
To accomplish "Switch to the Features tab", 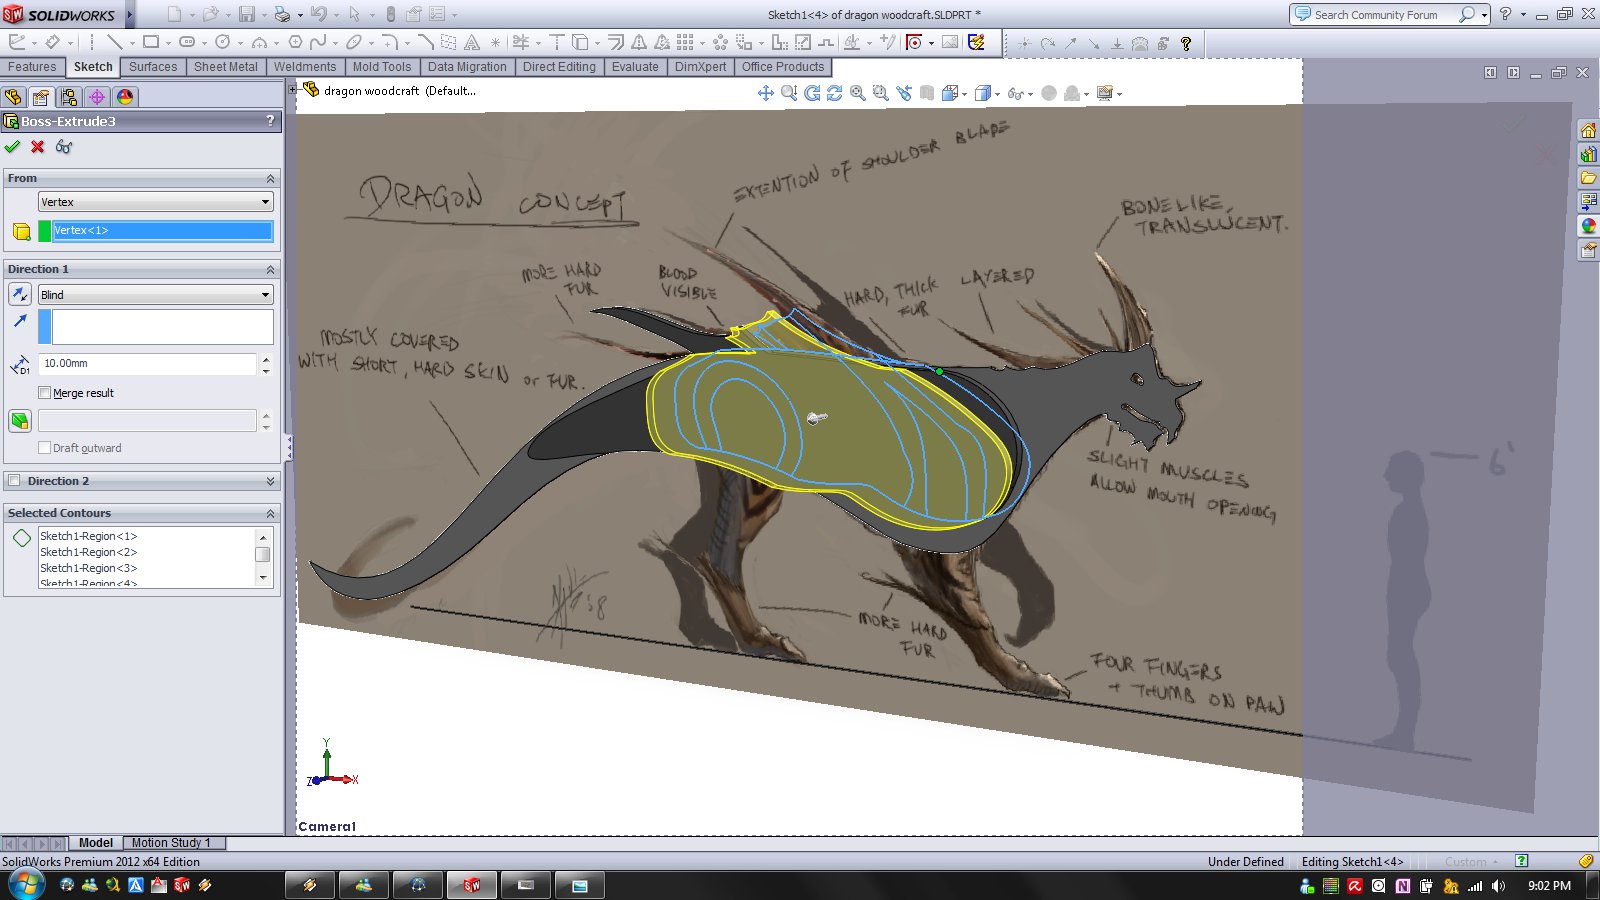I will [32, 67].
